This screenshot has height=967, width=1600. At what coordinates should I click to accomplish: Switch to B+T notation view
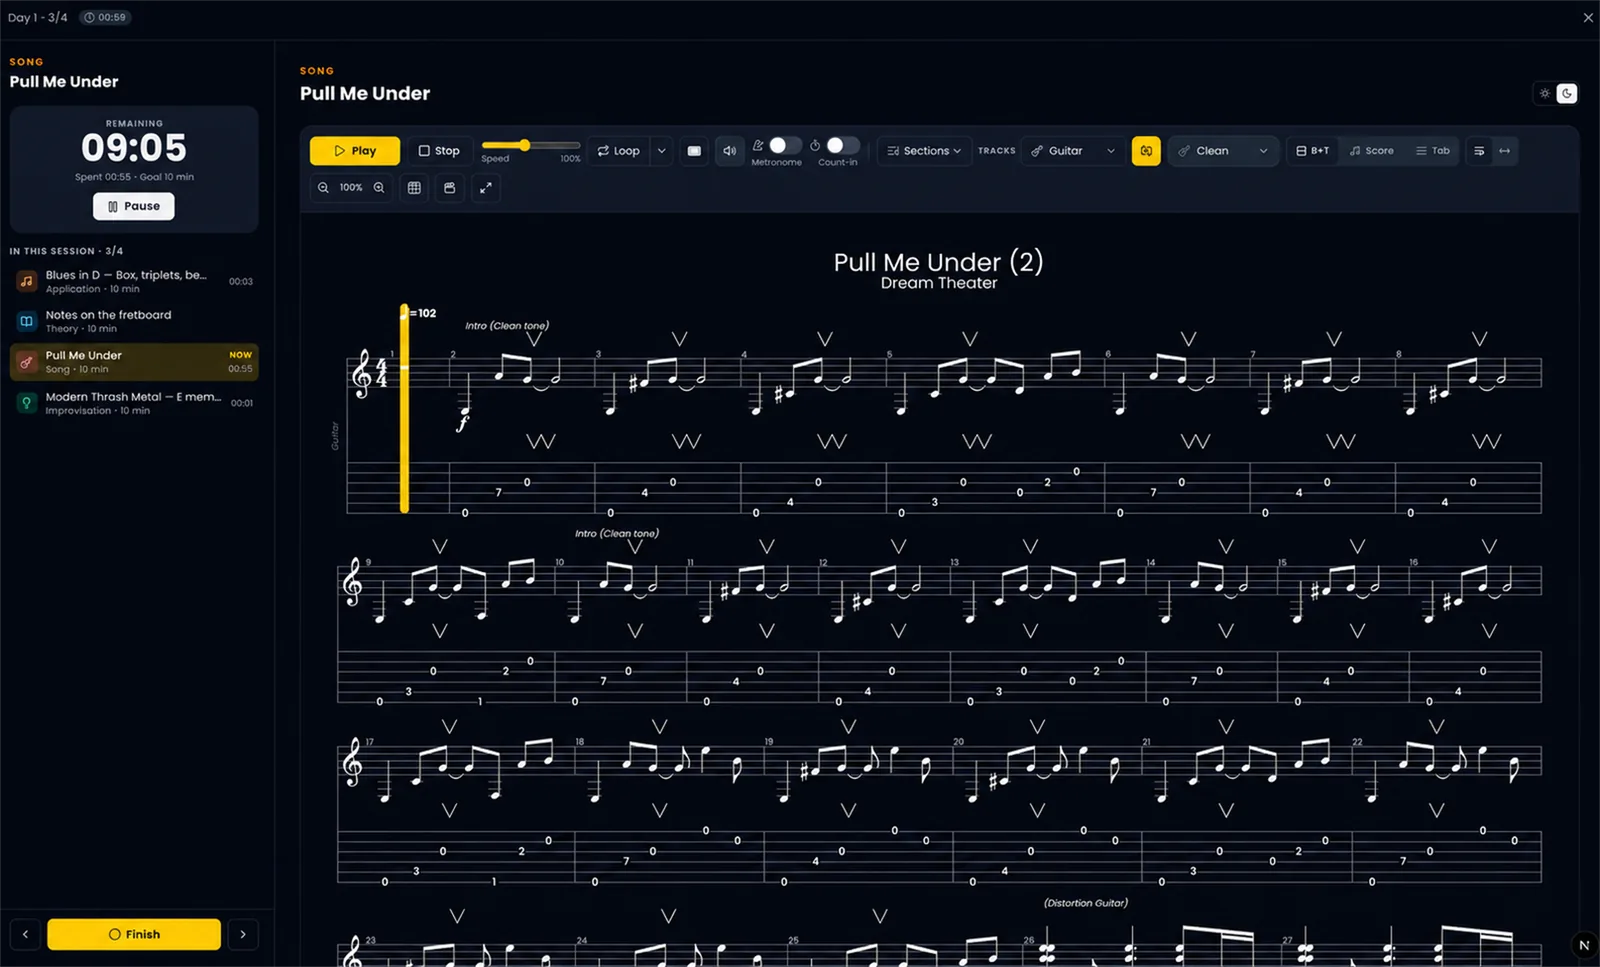coord(1312,151)
